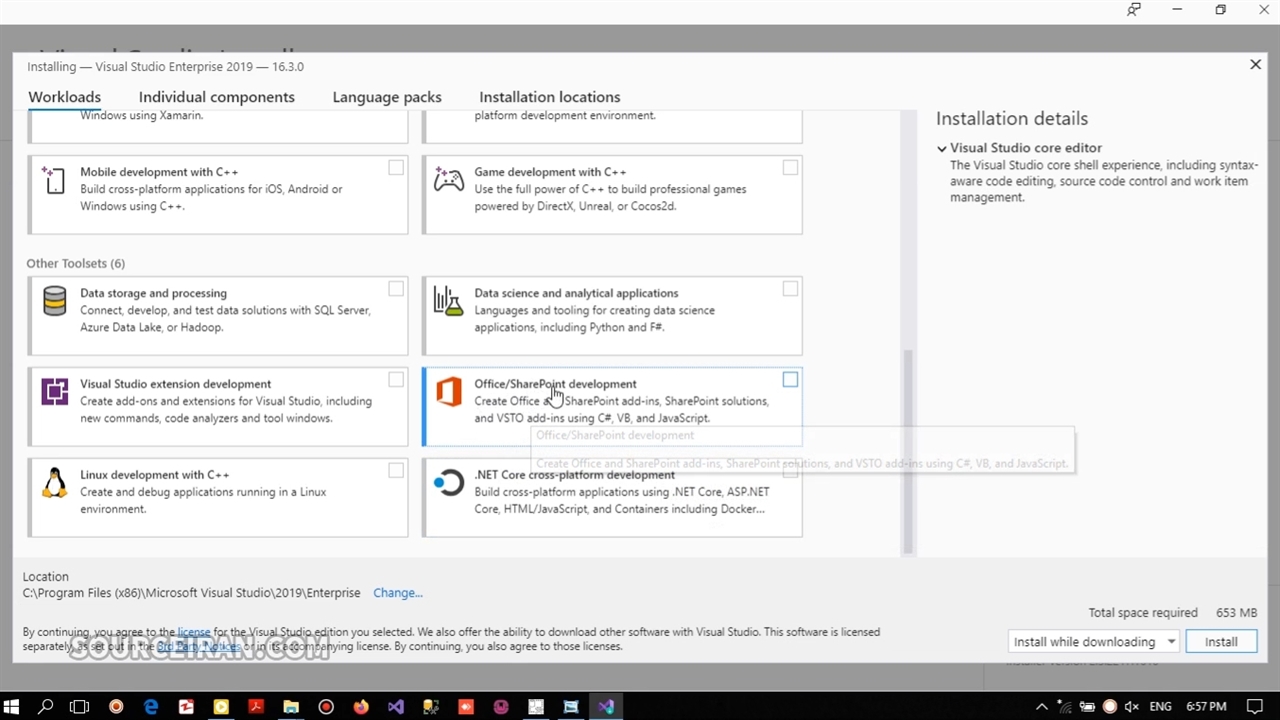Click the Change... location link
Viewport: 1280px width, 720px height.
pyautogui.click(x=398, y=593)
